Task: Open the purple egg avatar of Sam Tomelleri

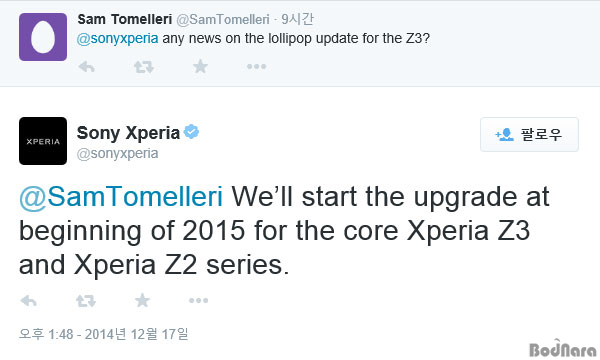Action: click(43, 37)
